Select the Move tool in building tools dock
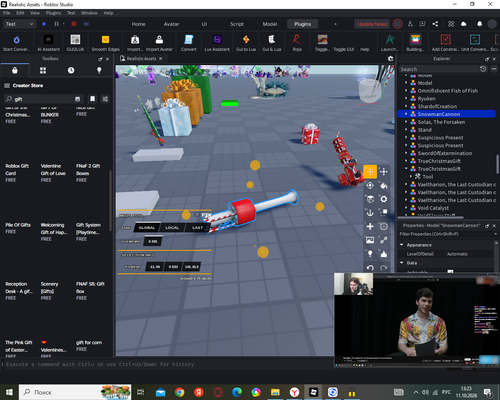500x400 pixels. tap(370, 172)
